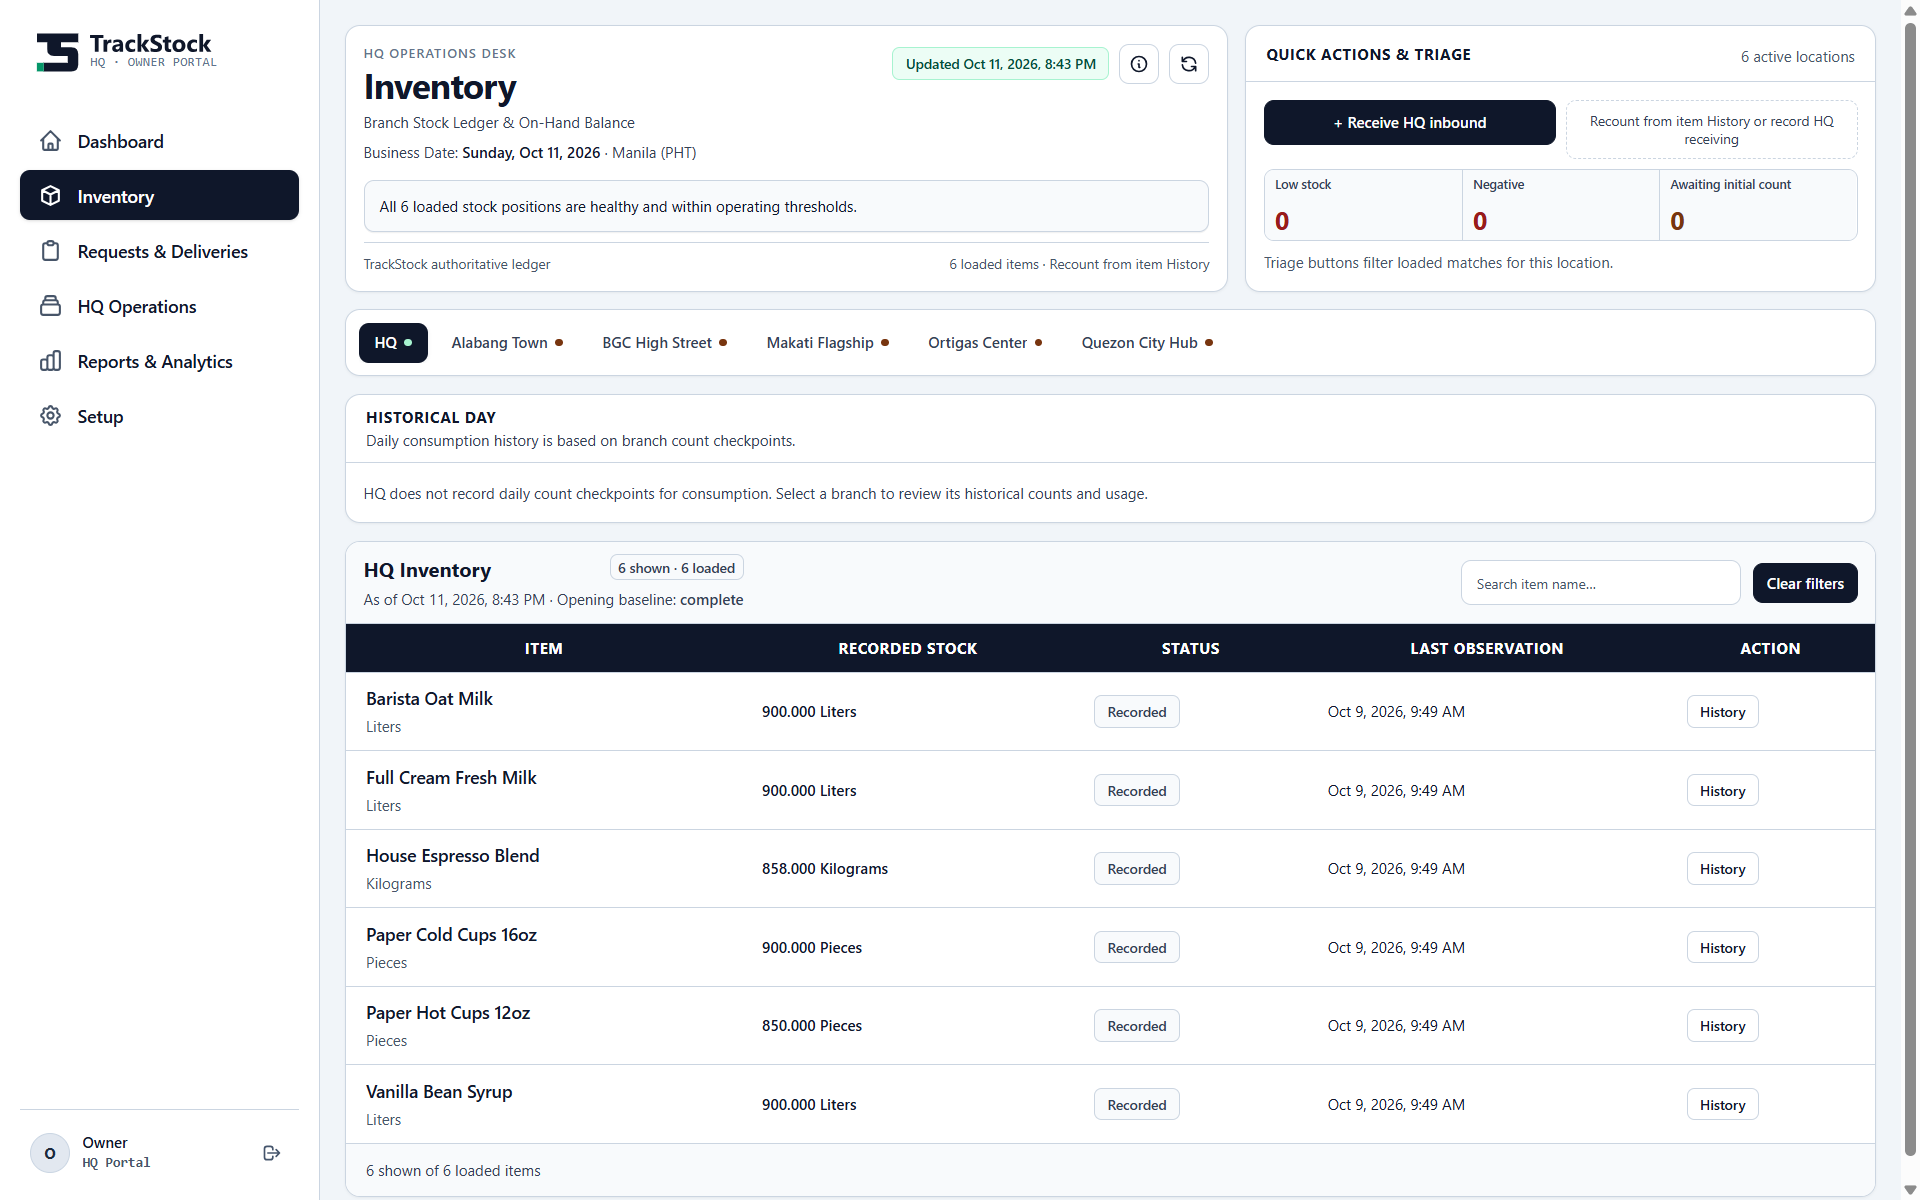Click the healthy stock positions banner
Viewport: 1920px width, 1200px height.
pos(786,206)
